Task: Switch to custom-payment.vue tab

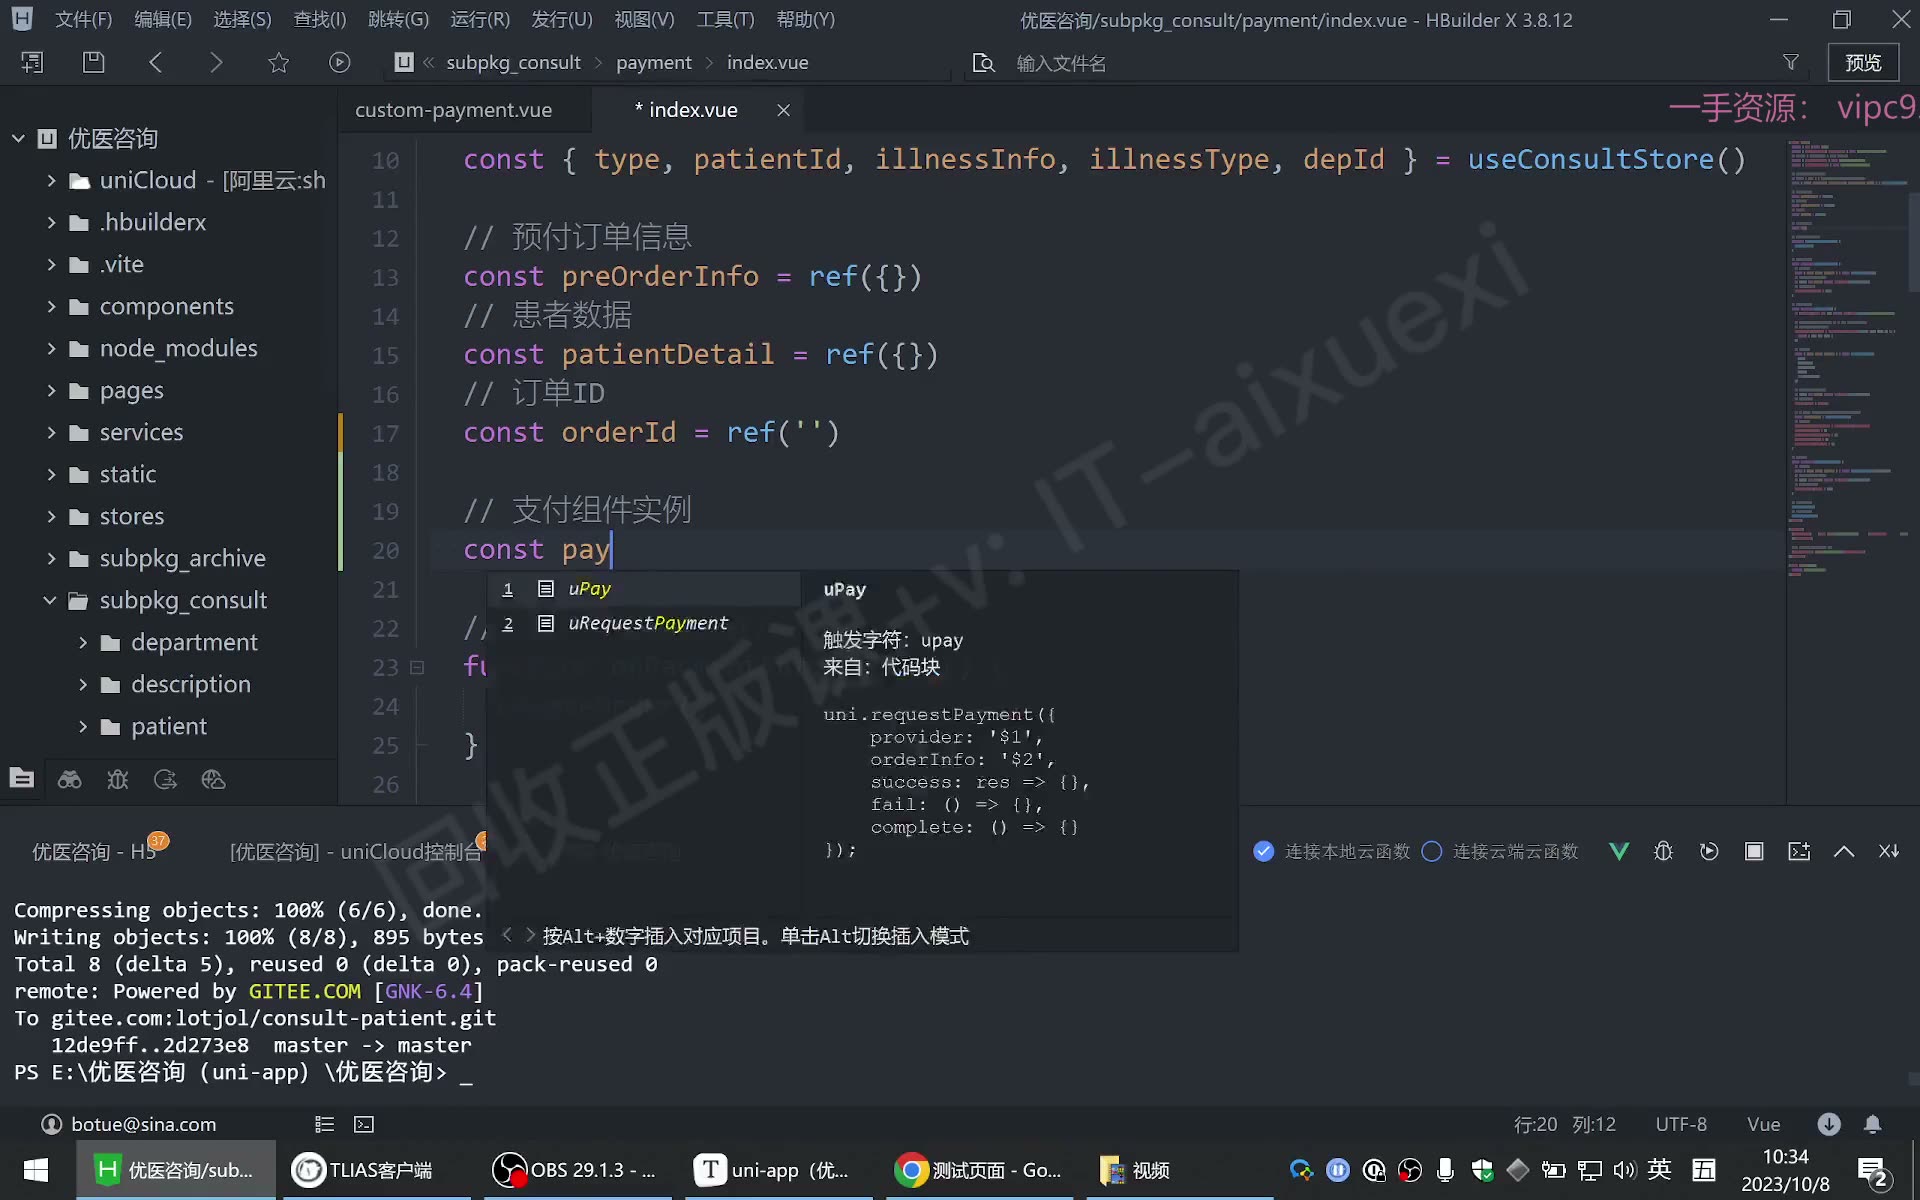Action: (453, 110)
